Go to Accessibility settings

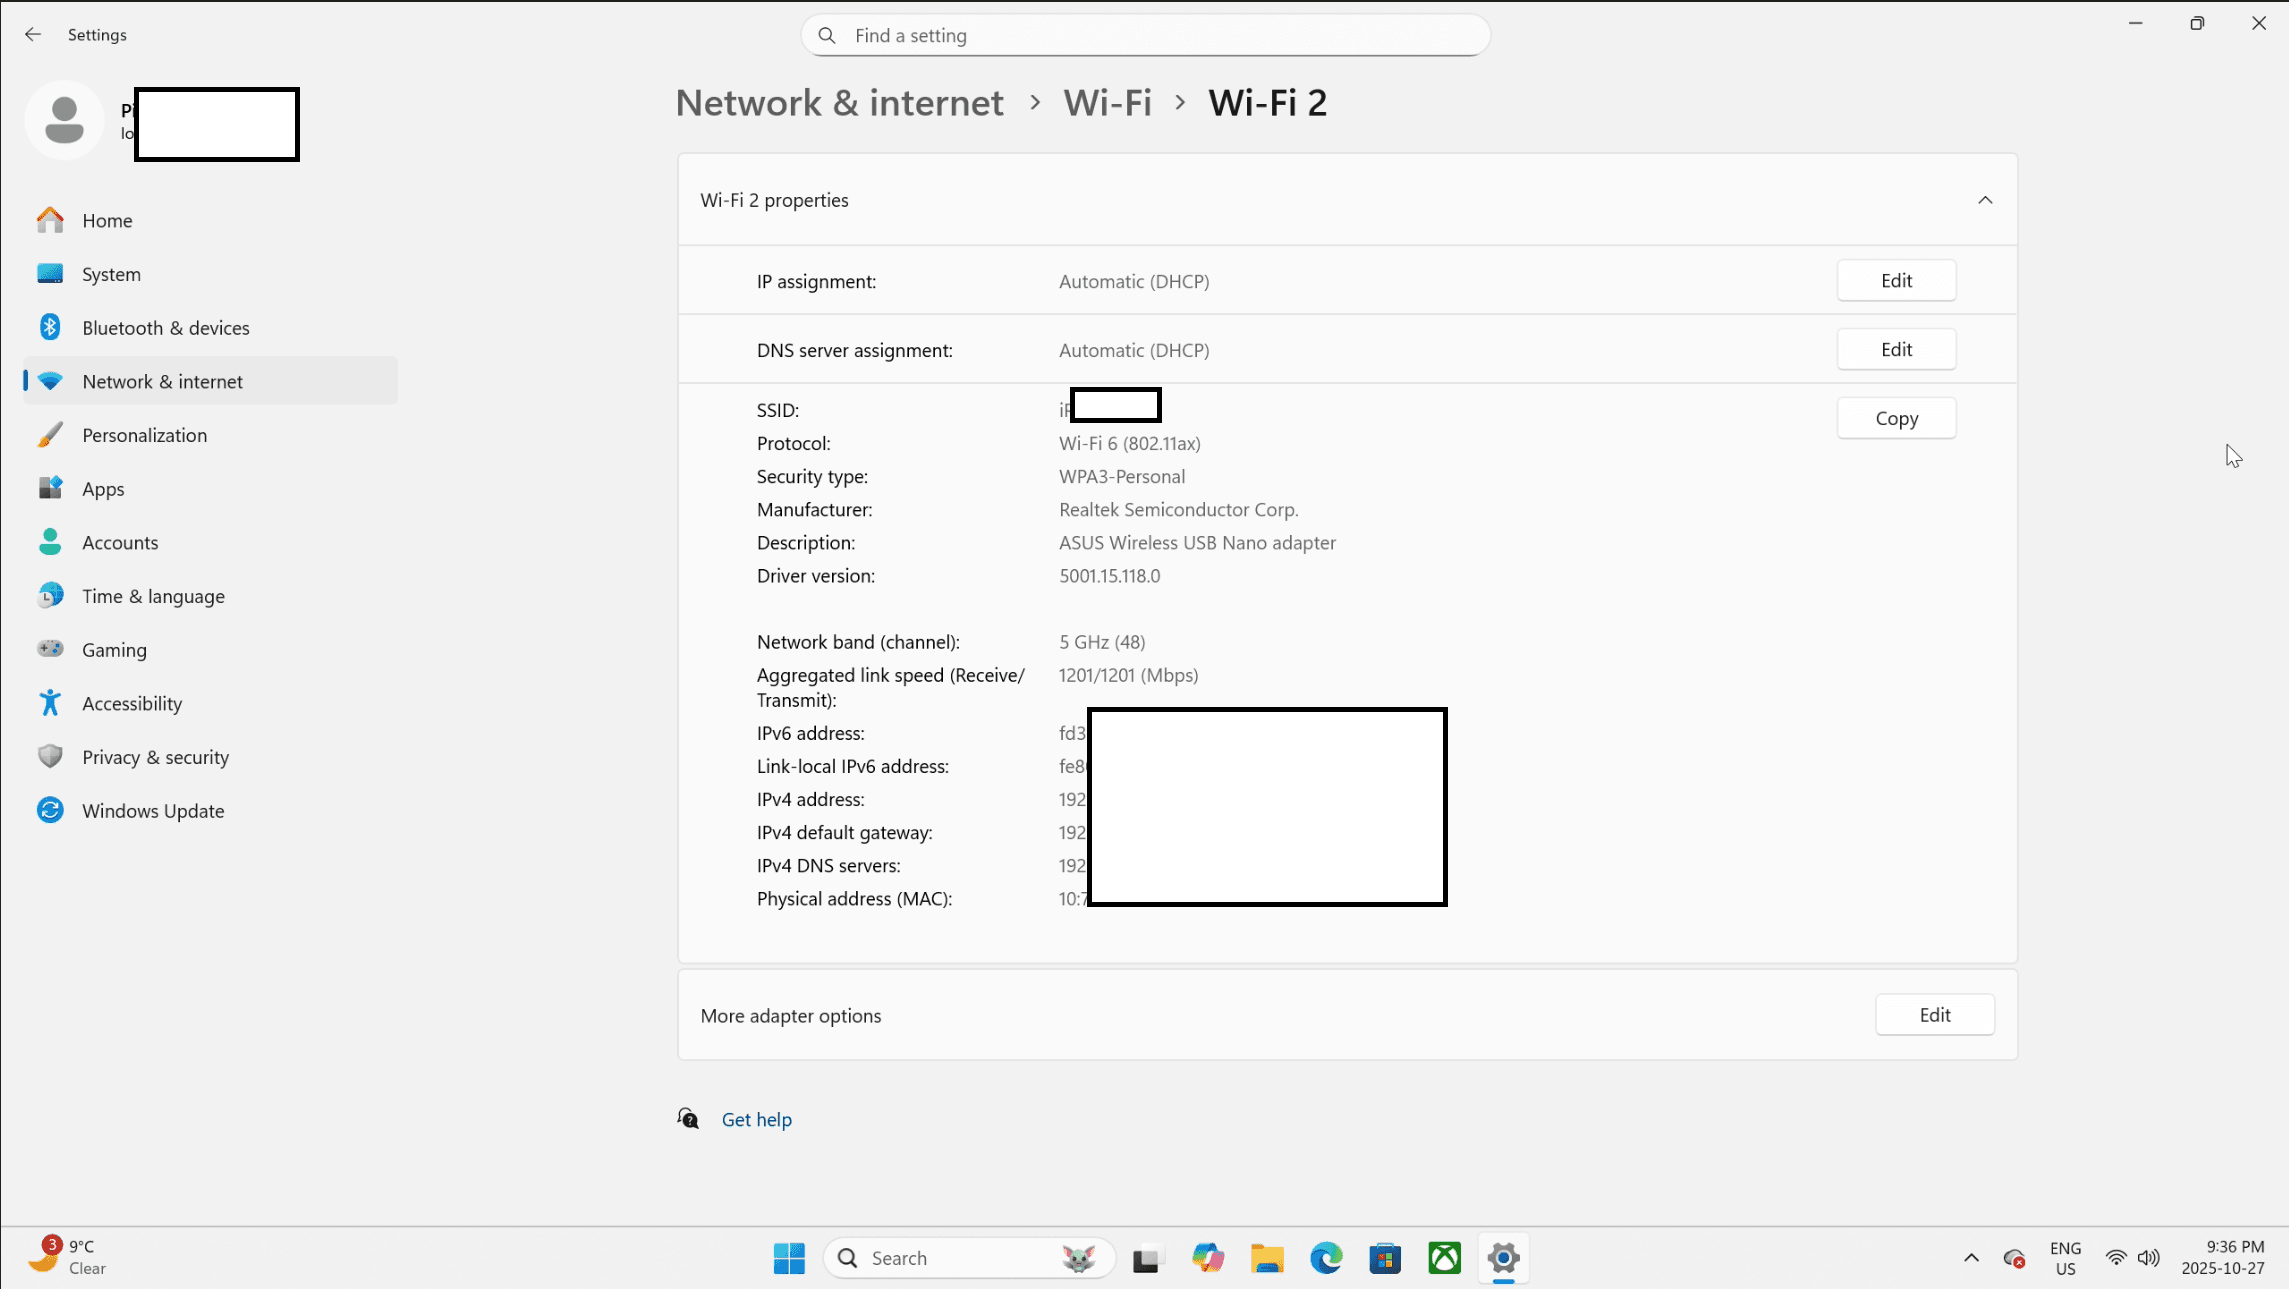click(x=132, y=703)
